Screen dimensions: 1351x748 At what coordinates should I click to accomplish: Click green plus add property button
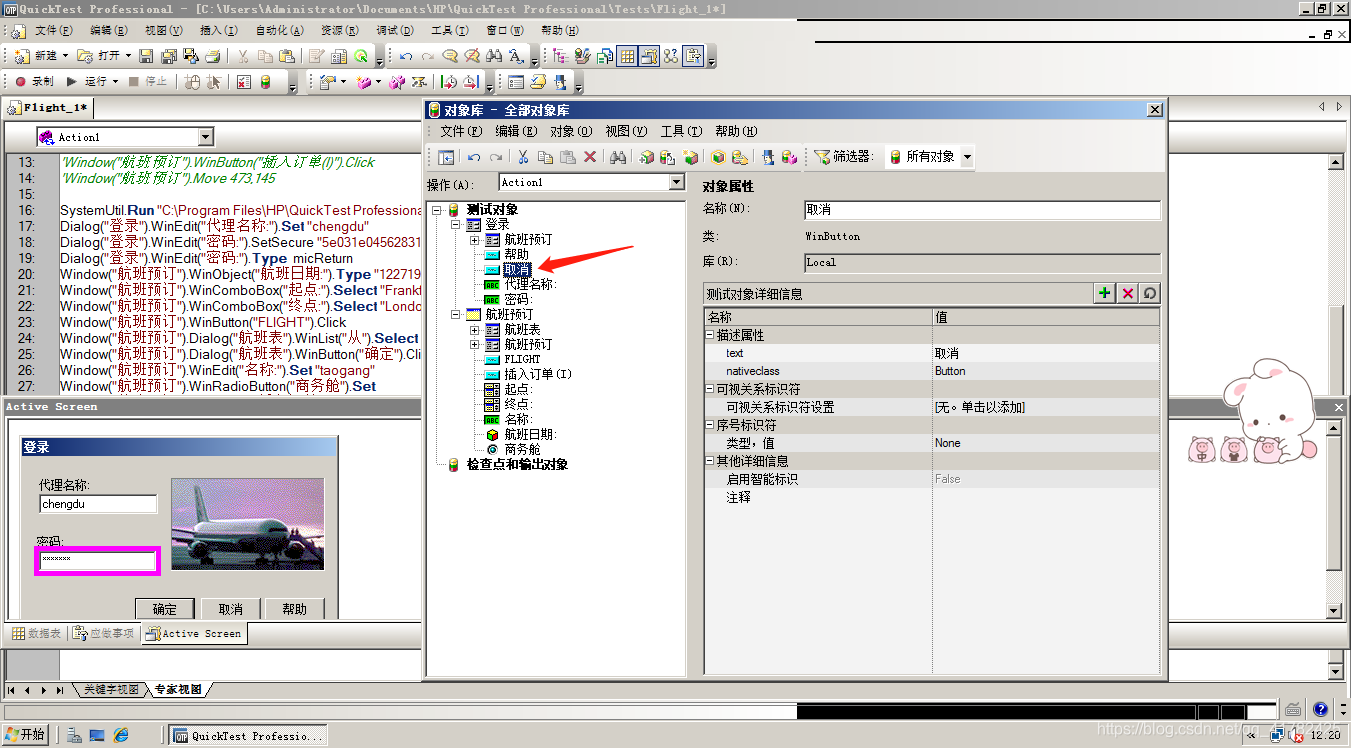pos(1104,293)
